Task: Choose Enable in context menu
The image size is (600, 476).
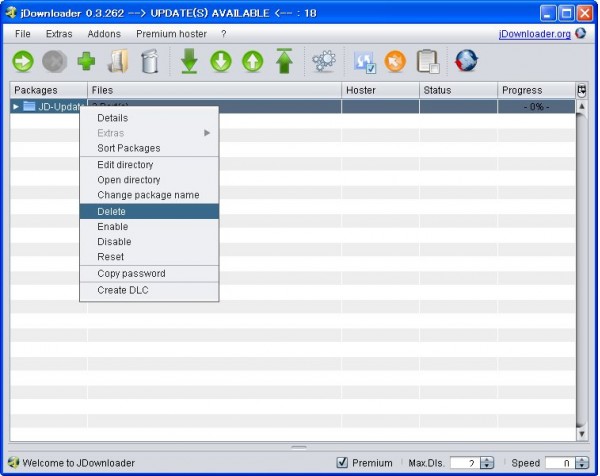Action: [x=149, y=227]
